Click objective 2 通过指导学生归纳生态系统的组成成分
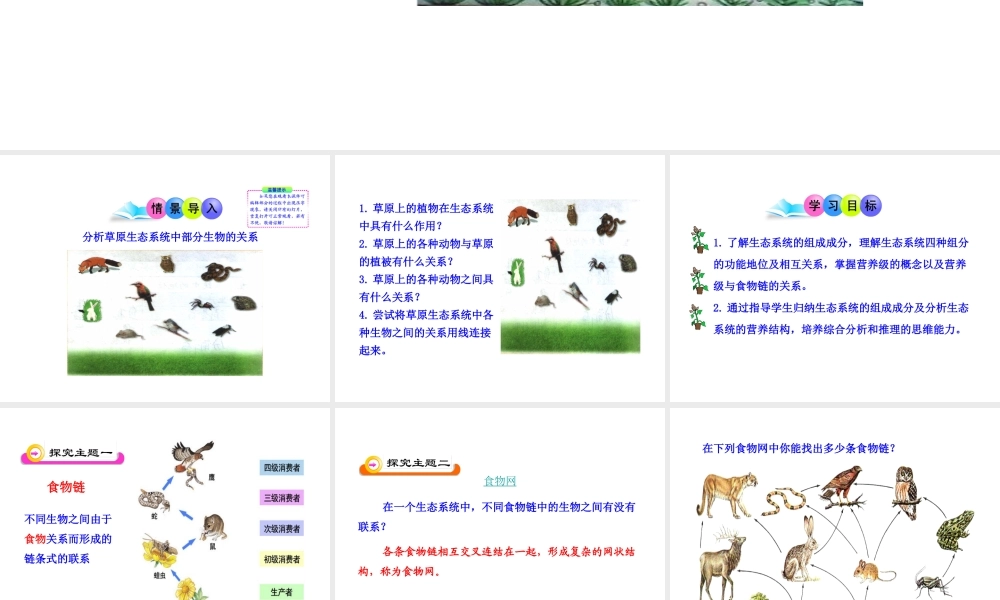This screenshot has width=1000, height=600. 841,318
